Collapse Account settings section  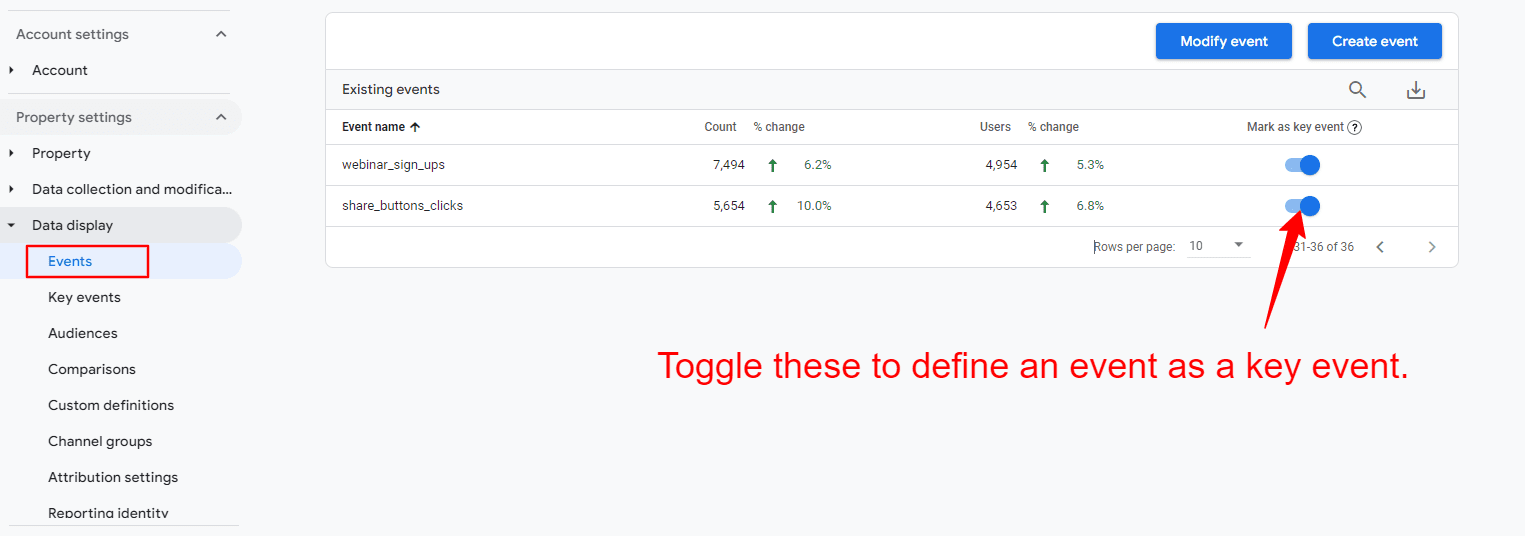(221, 34)
